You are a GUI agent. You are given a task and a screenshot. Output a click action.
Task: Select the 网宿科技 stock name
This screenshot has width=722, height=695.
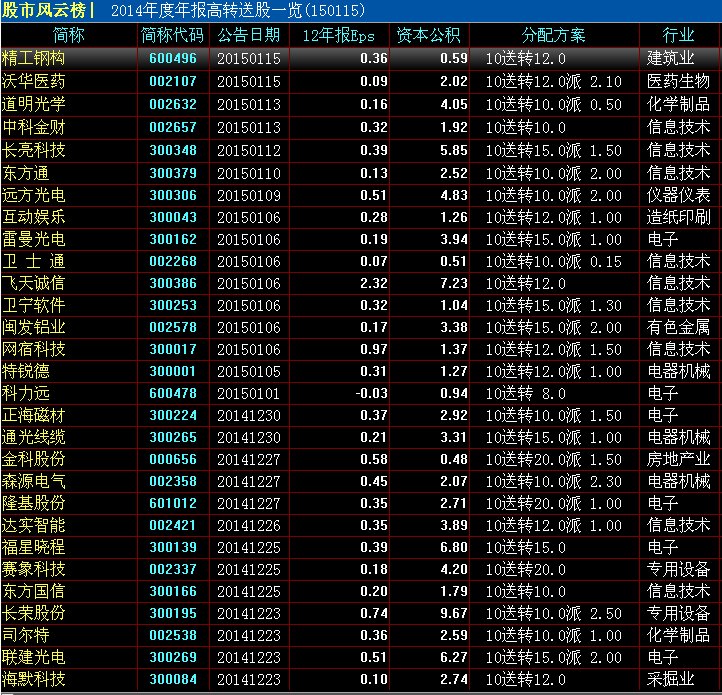pyautogui.click(x=34, y=350)
